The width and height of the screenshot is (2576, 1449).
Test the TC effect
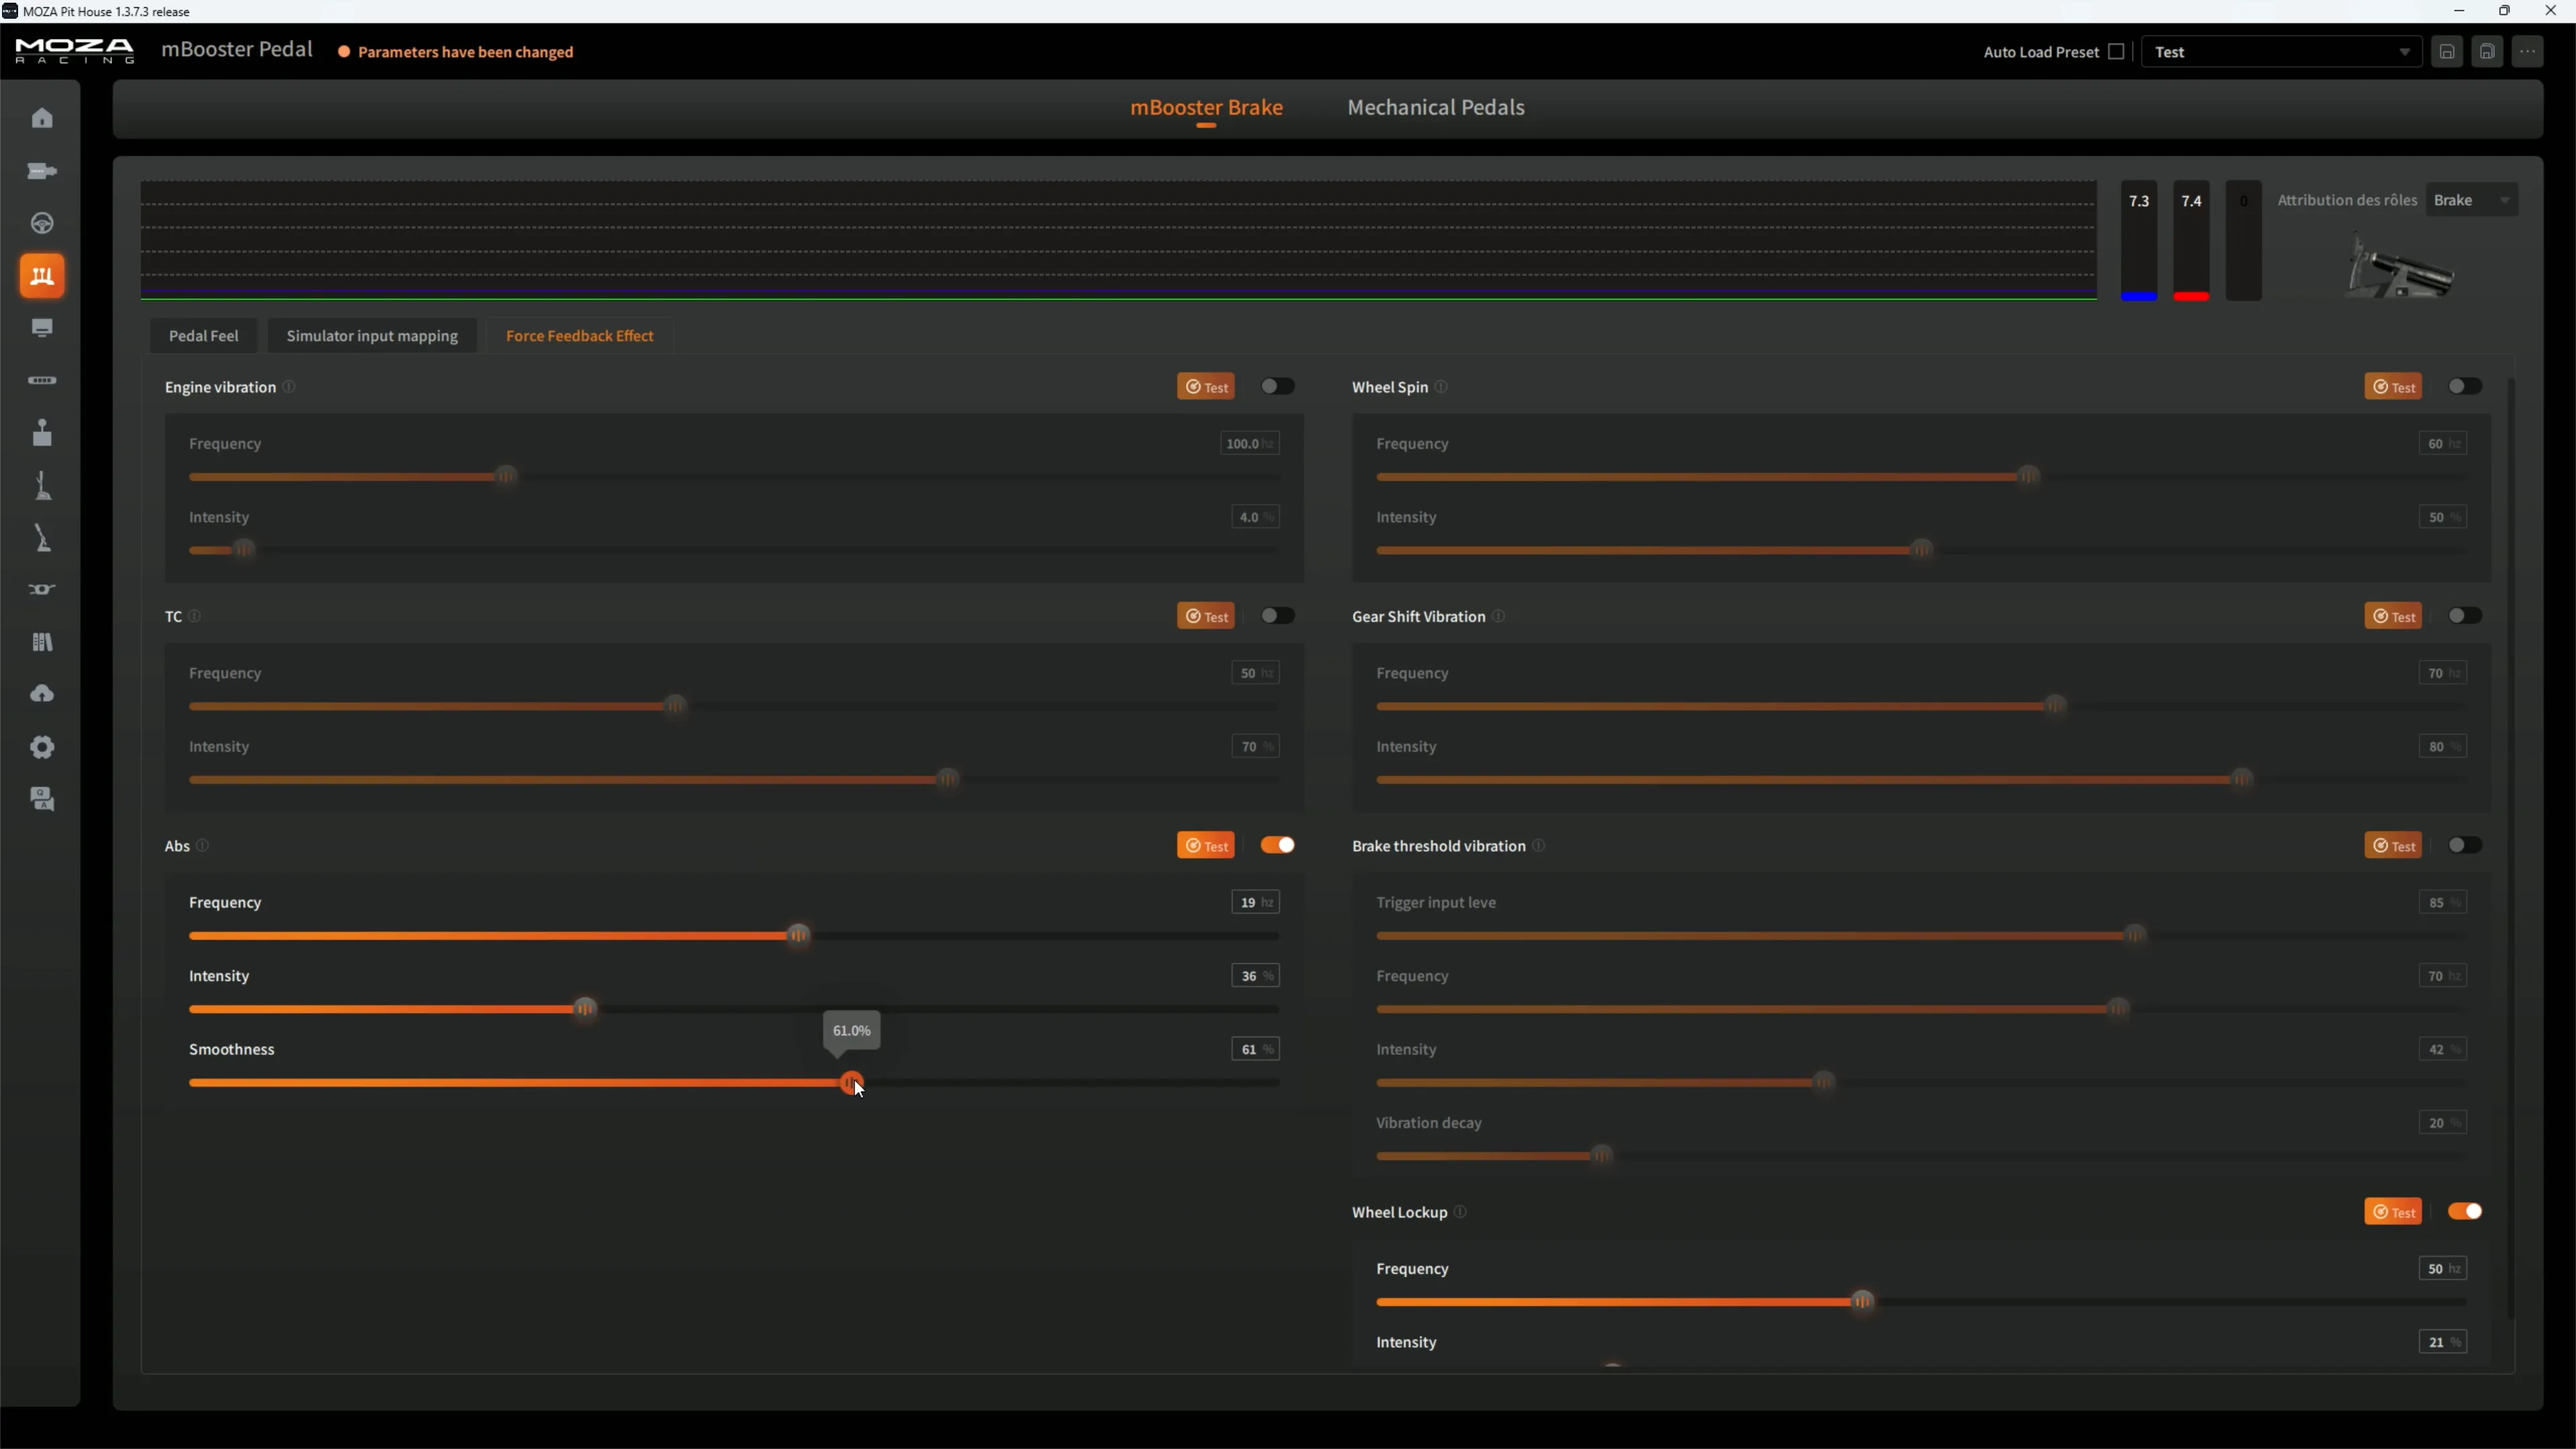pos(1206,616)
